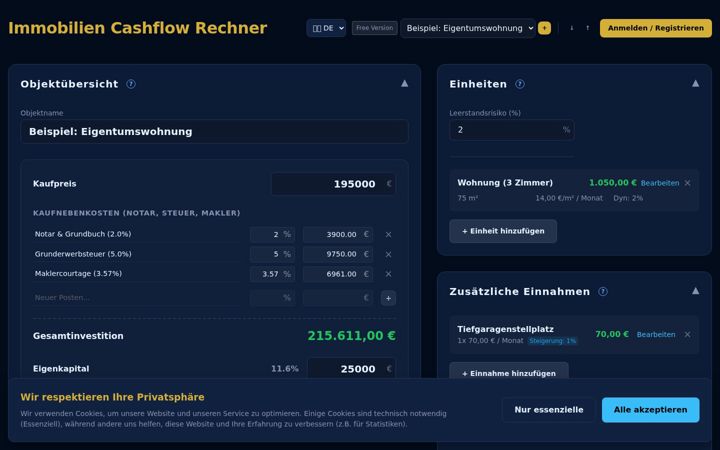Delete the Wohnung (3 Zimmer) unit

pyautogui.click(x=687, y=183)
